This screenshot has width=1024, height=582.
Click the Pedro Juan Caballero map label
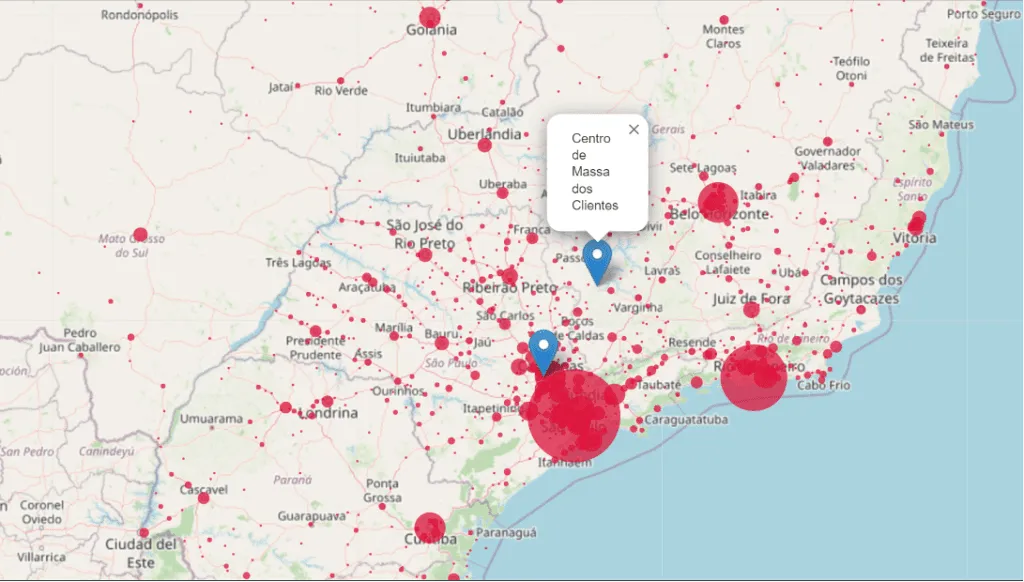tap(80, 340)
